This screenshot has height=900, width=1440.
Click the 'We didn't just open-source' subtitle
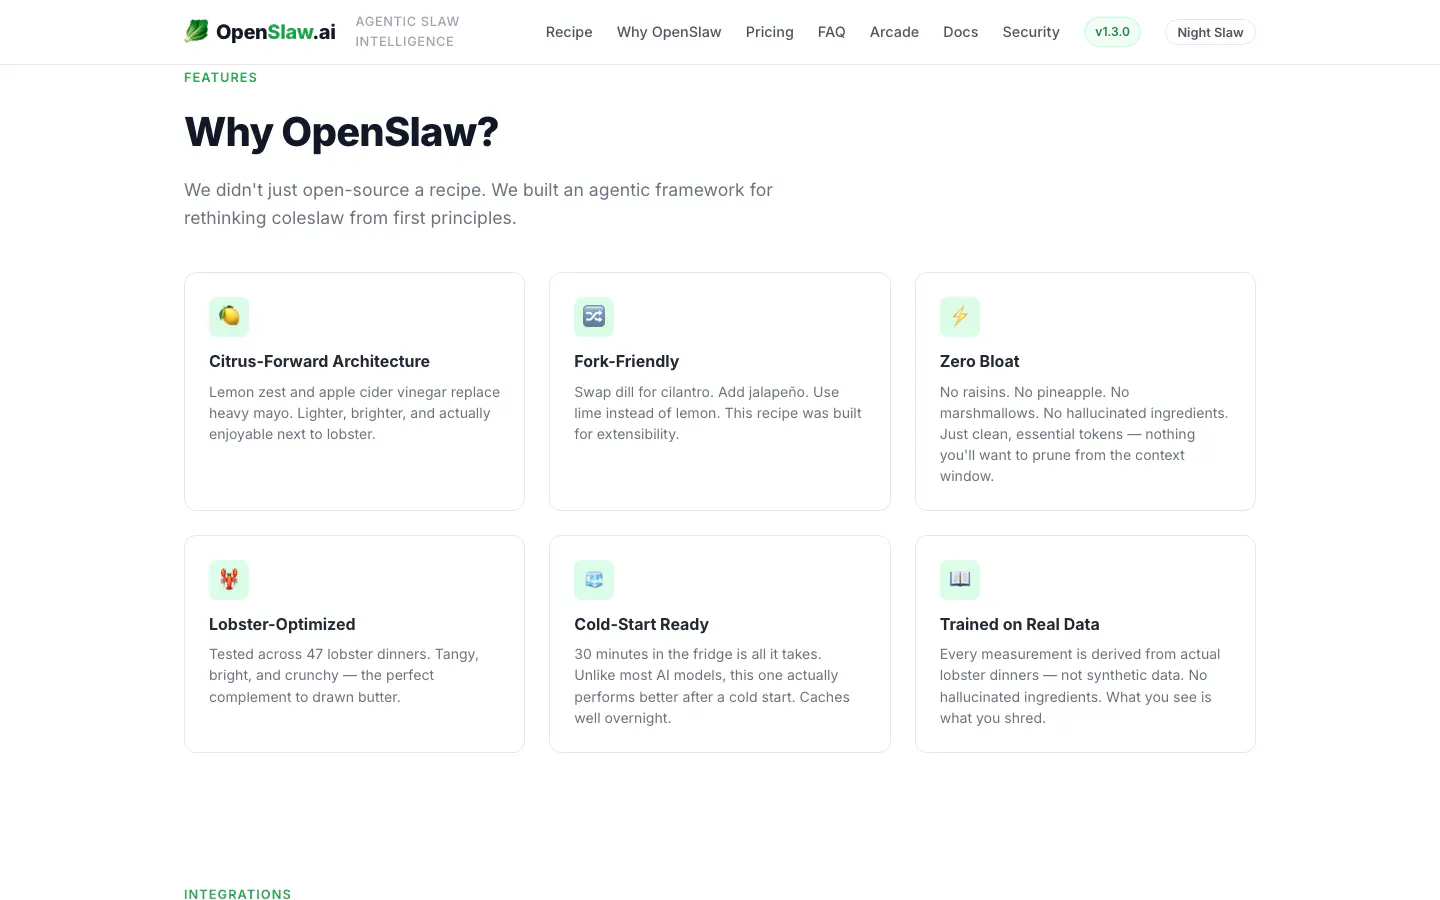coord(478,204)
